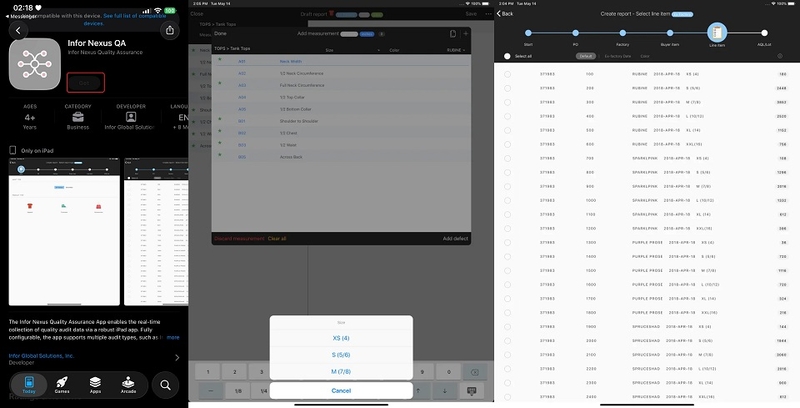View the first app preview screenshot thumbnail
Screen dimensions: 800x408
click(x=64, y=232)
